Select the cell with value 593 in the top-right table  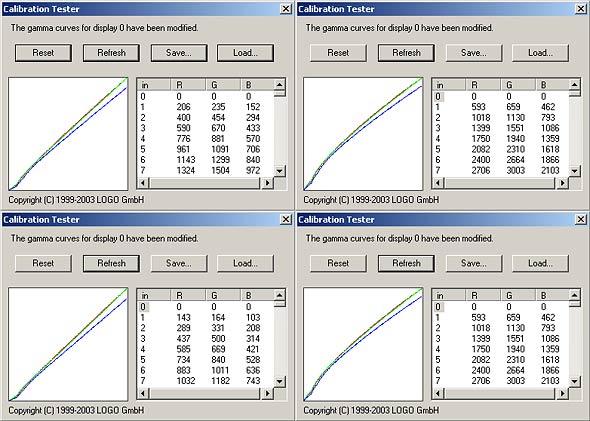[479, 107]
